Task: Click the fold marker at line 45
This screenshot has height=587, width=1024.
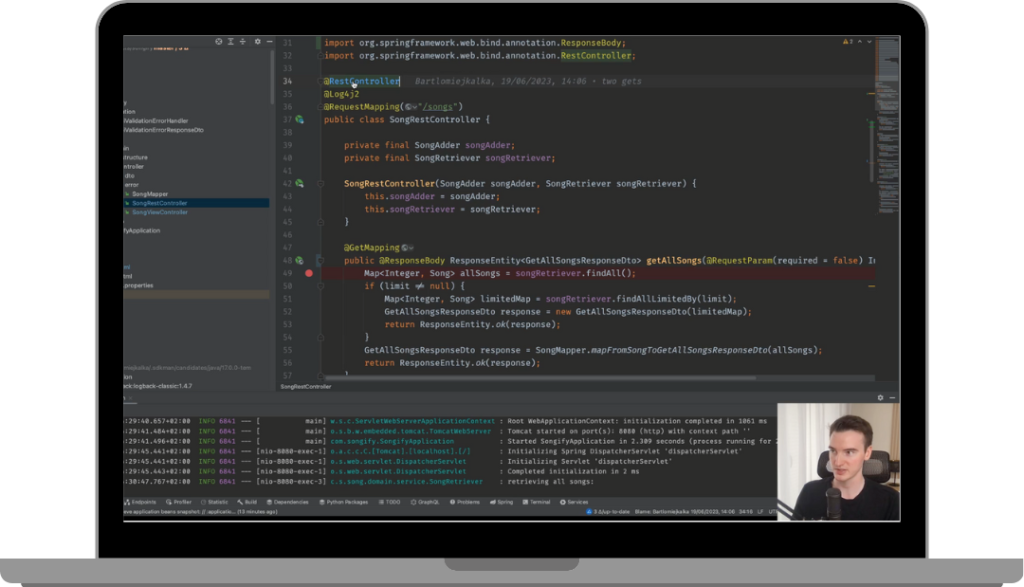Action: pyautogui.click(x=321, y=222)
